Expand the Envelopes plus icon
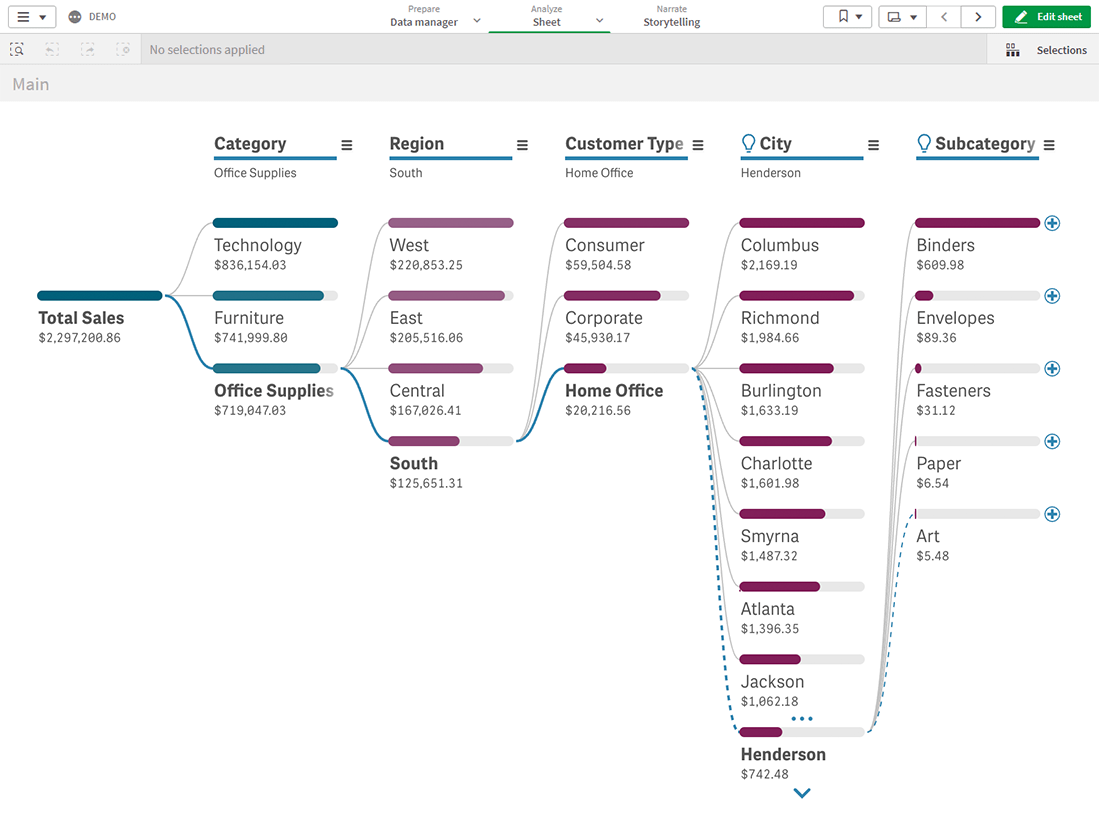 (1052, 296)
